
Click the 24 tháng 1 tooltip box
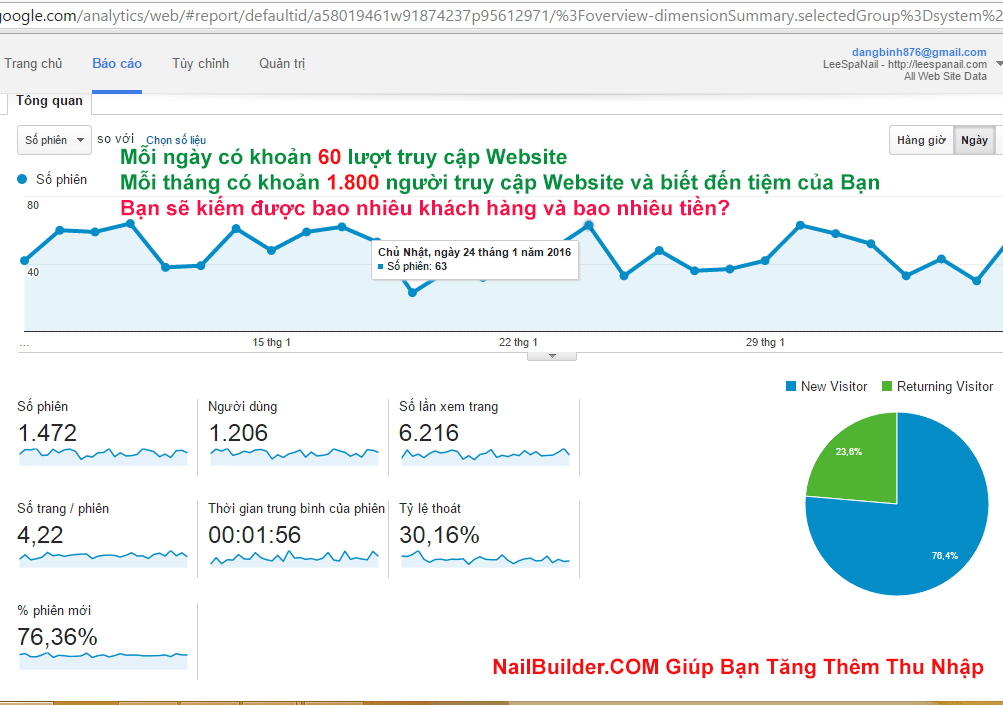[x=475, y=260]
